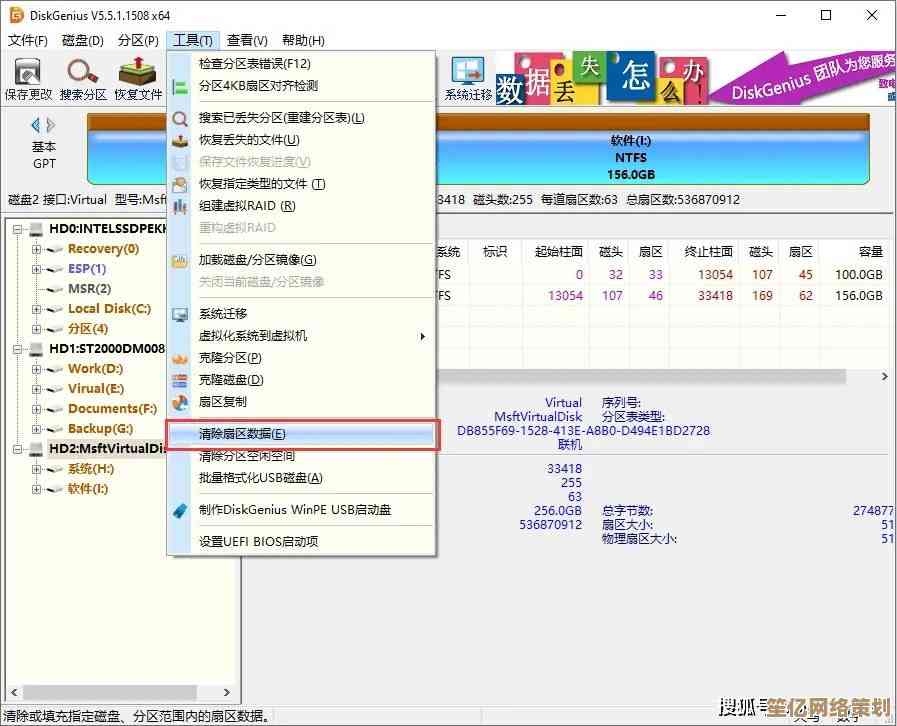Click the forward arrow above 基本 GPT
Image resolution: width=897 pixels, height=726 pixels.
tap(51, 125)
